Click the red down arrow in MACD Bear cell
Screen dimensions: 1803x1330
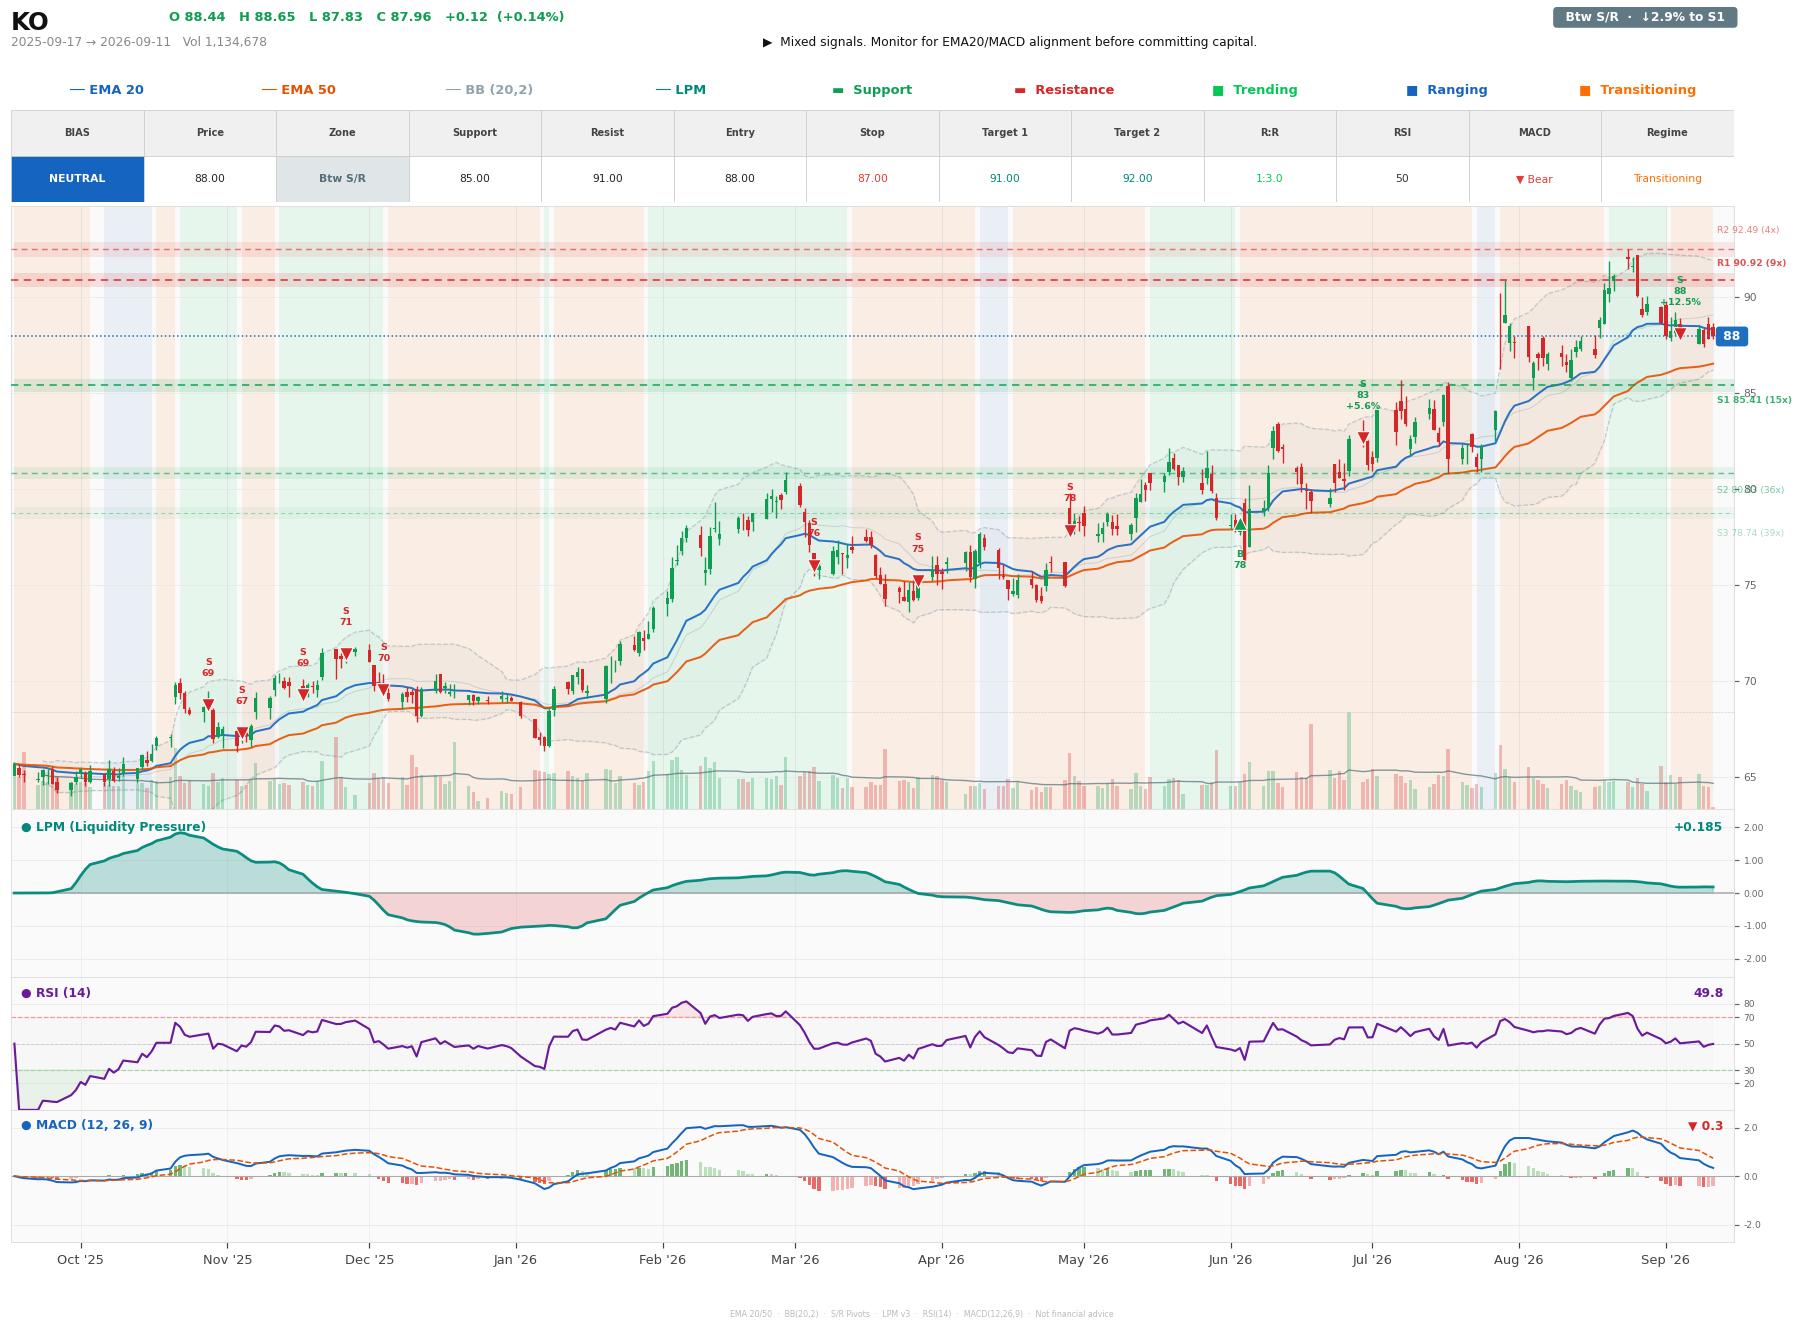point(1520,179)
